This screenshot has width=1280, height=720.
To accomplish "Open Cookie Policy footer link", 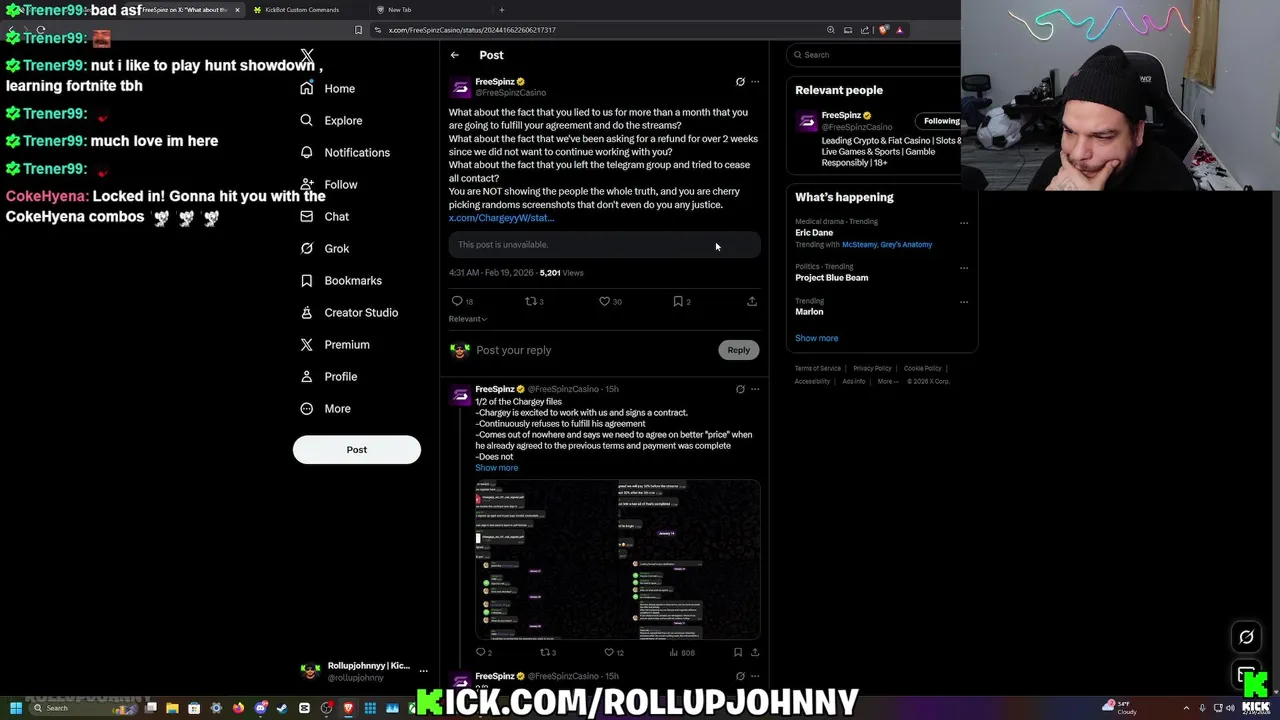I will pos(922,369).
